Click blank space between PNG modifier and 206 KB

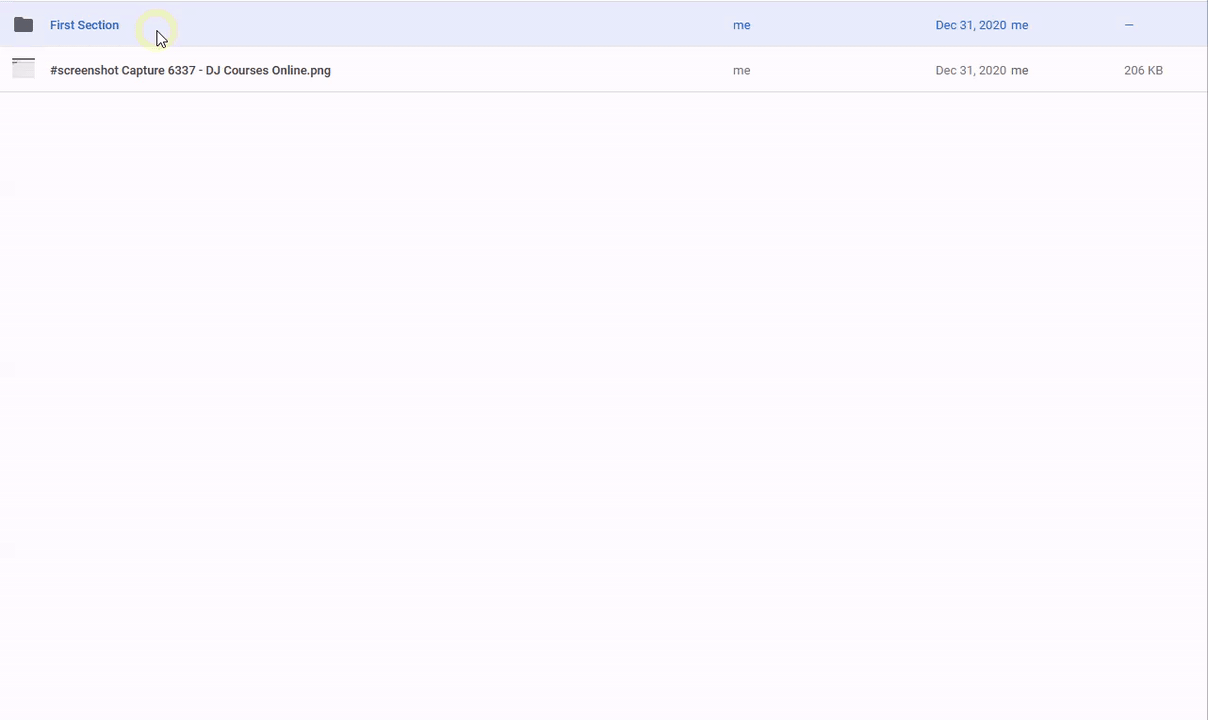tap(1075, 70)
